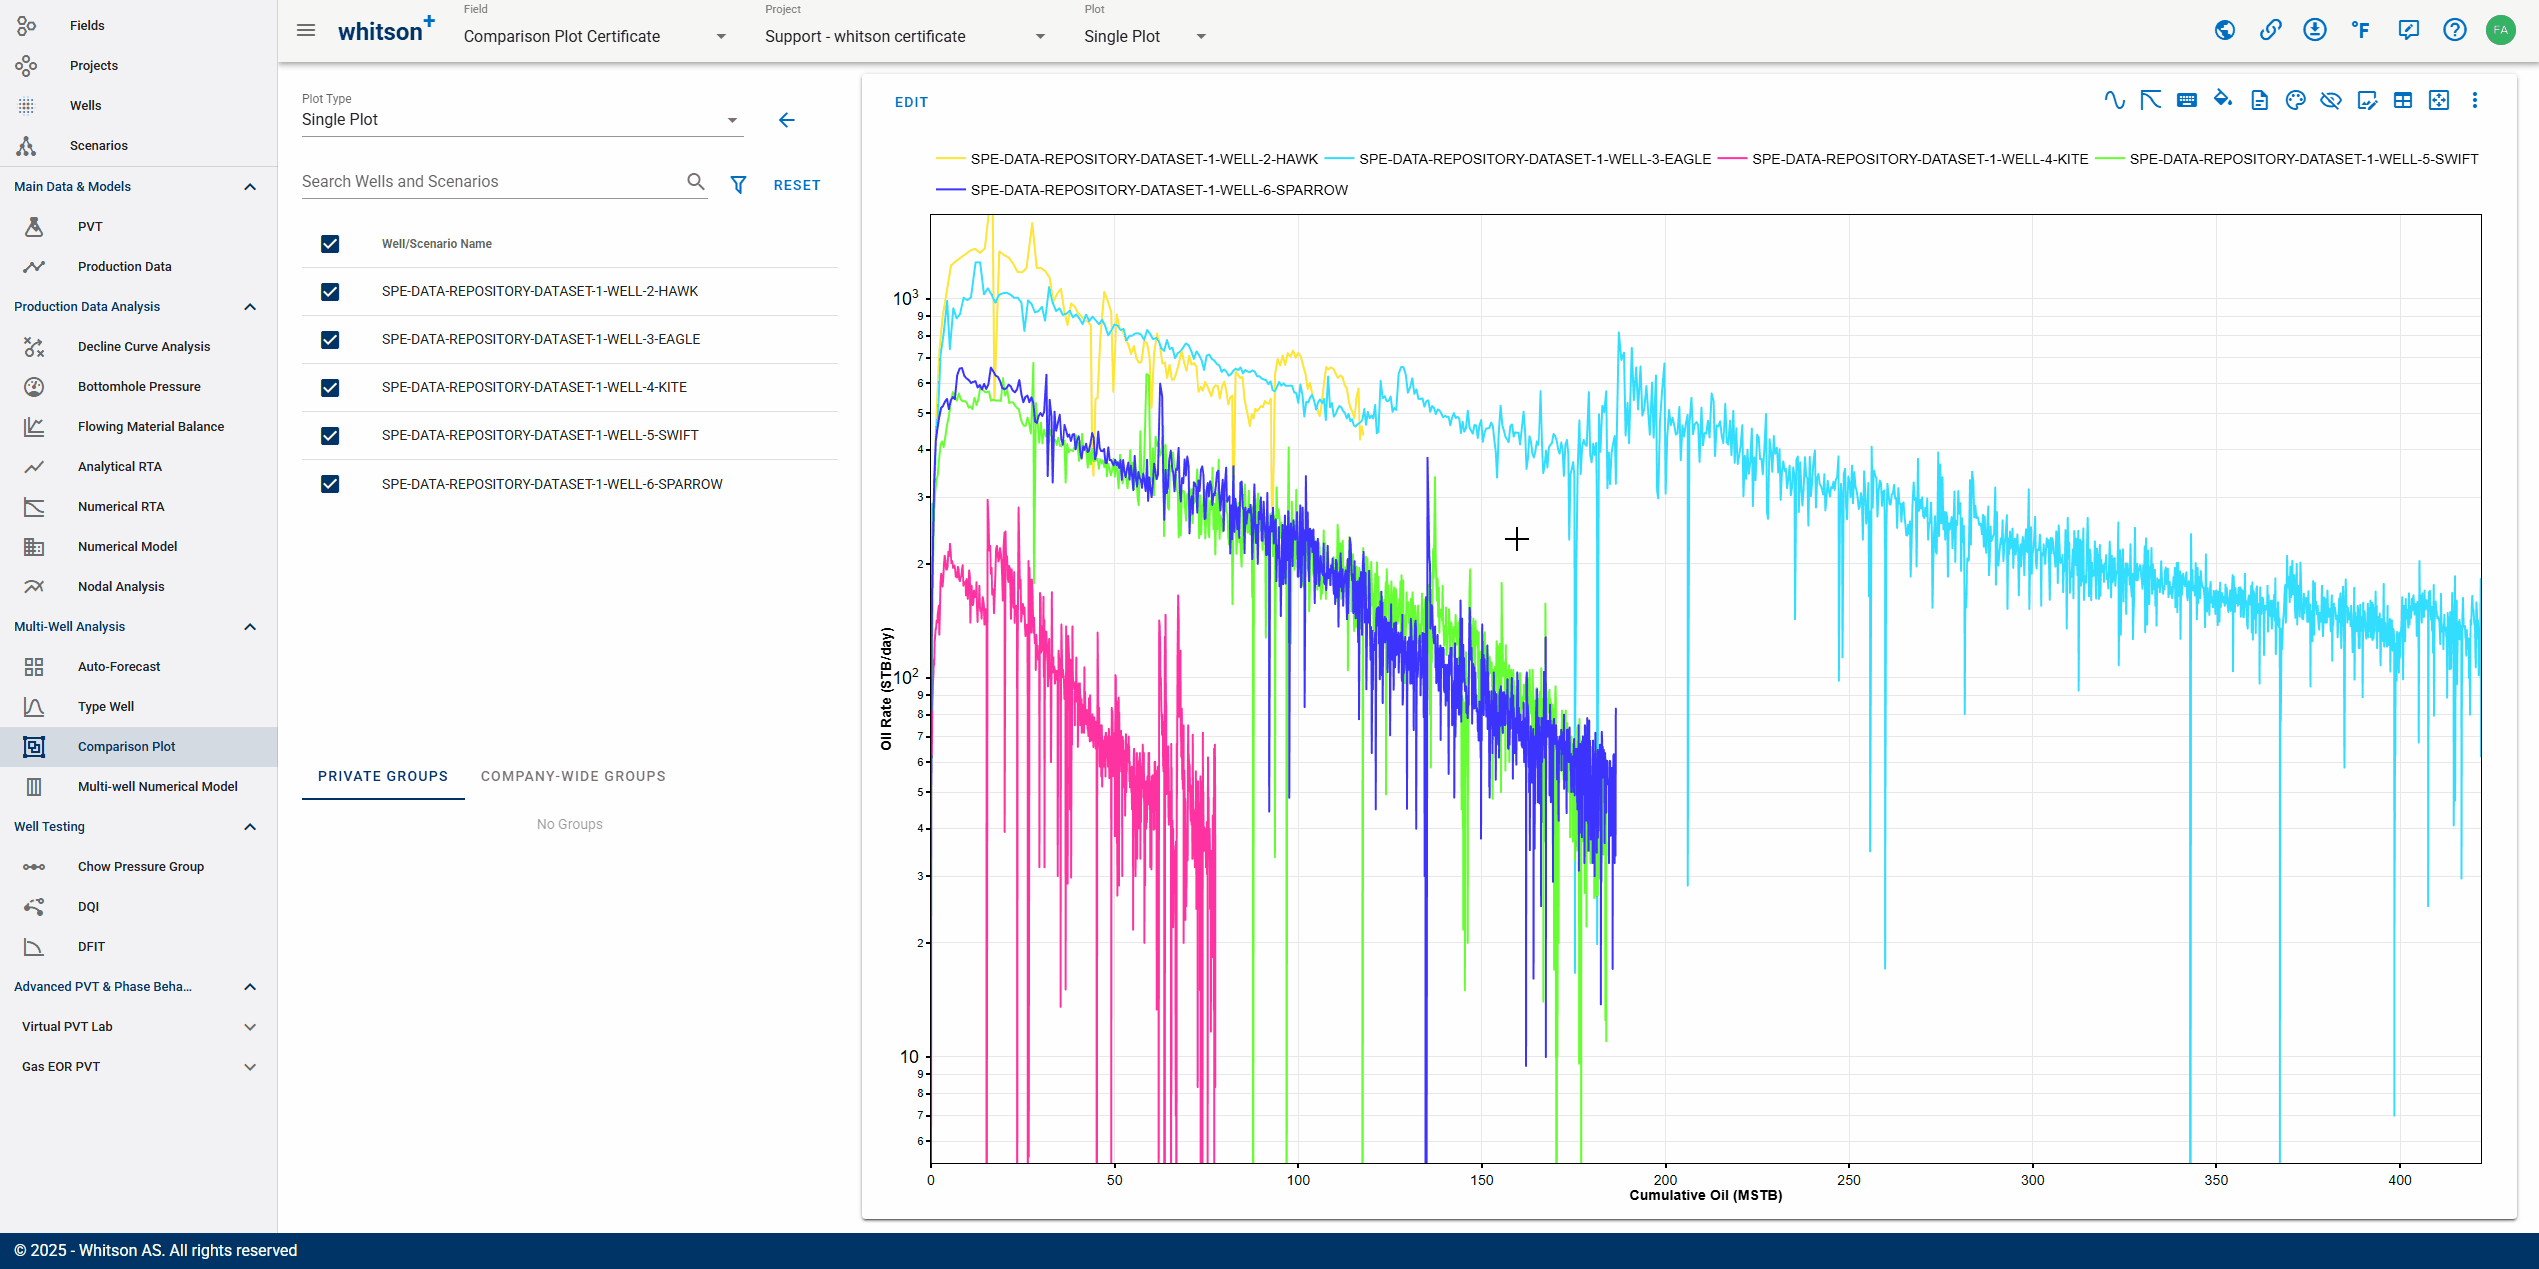Viewport: 2539px width, 1269px height.
Task: Click the decline curve icon in plot toolbar
Action: coord(2150,100)
